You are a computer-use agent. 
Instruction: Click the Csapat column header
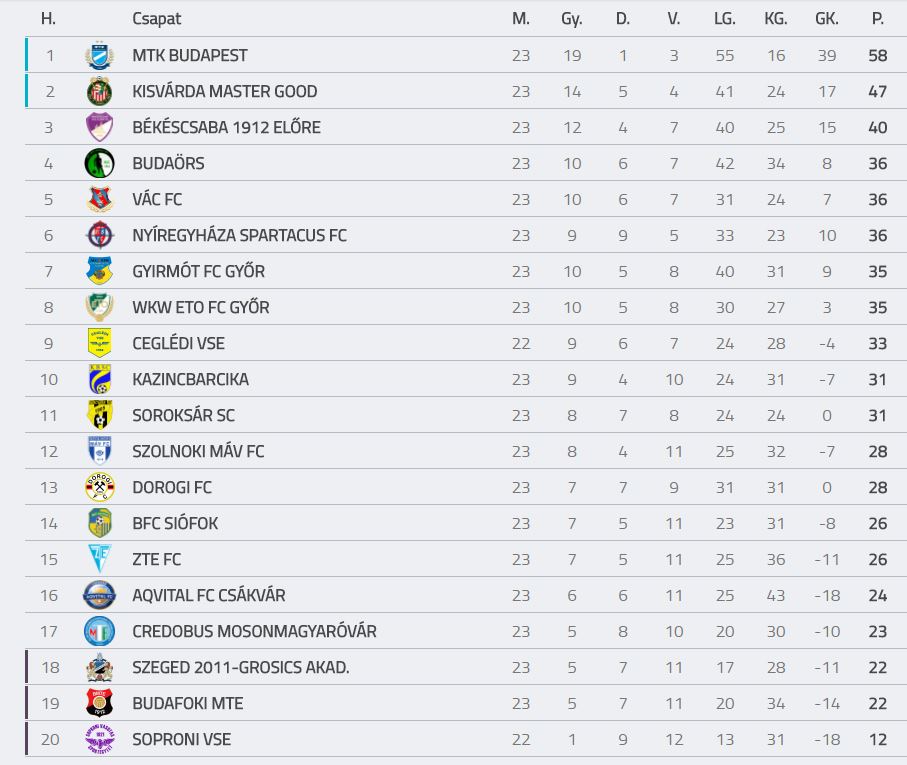pyautogui.click(x=157, y=19)
